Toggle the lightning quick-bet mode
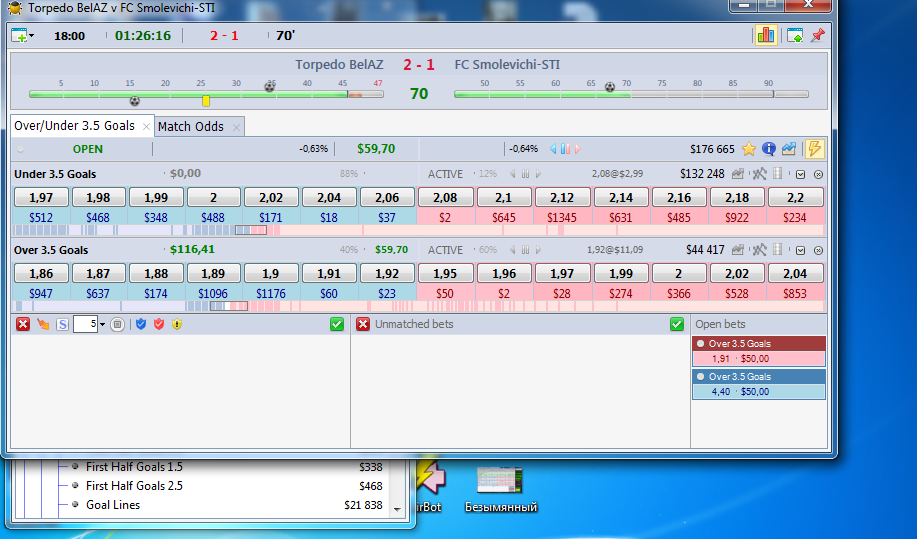917x539 pixels. click(814, 149)
